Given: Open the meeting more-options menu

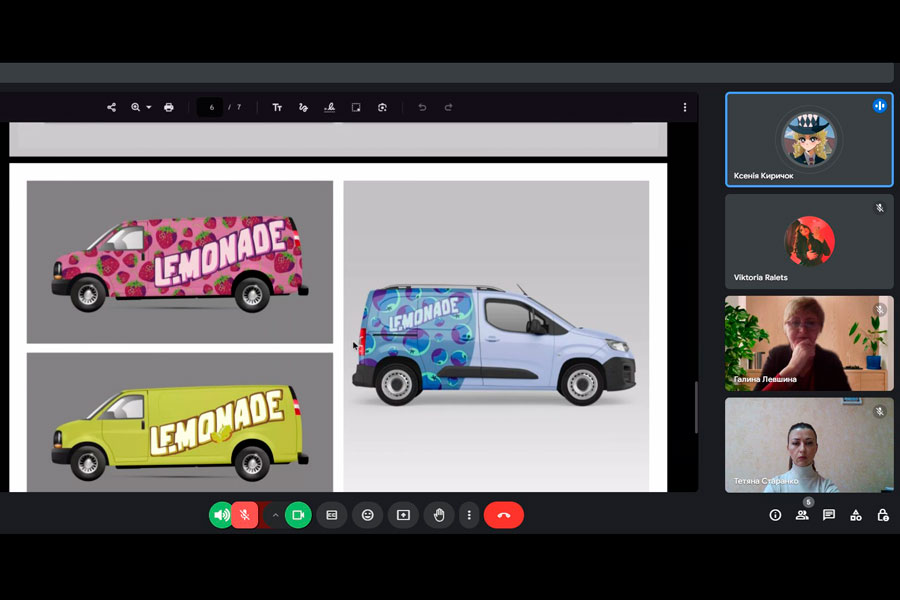Looking at the screenshot, I should click(469, 515).
